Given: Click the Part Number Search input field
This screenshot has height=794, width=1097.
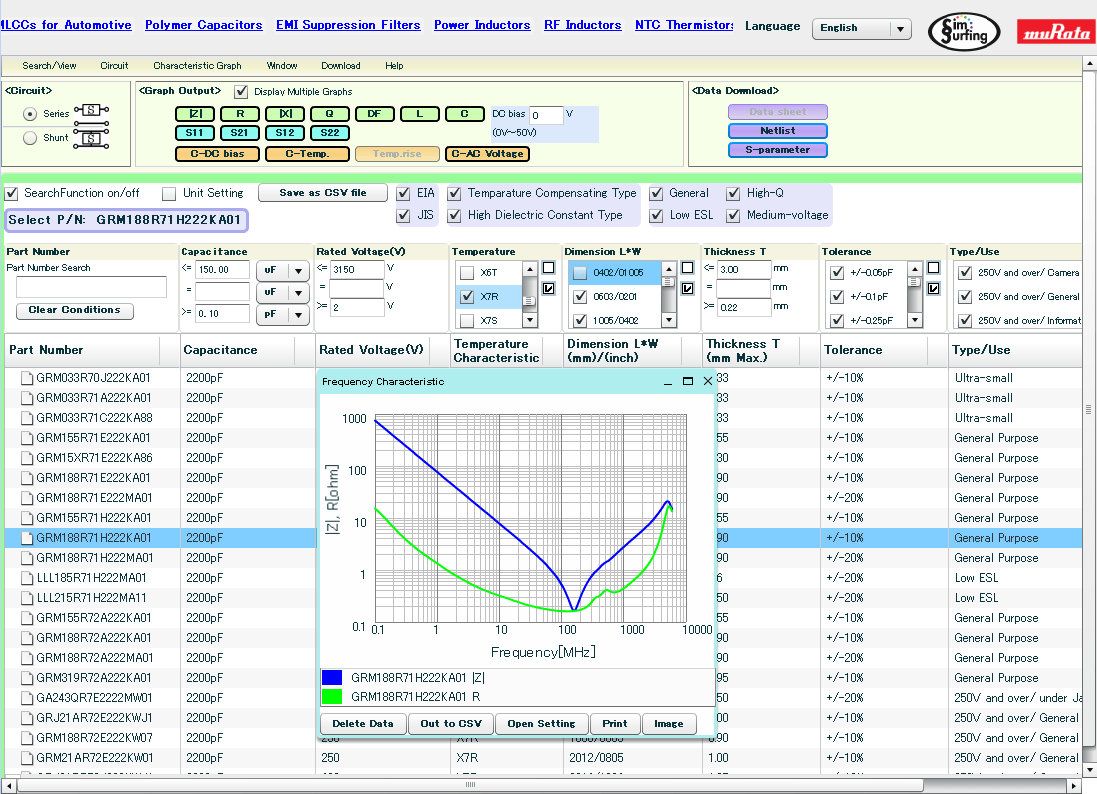Looking at the screenshot, I should point(90,287).
